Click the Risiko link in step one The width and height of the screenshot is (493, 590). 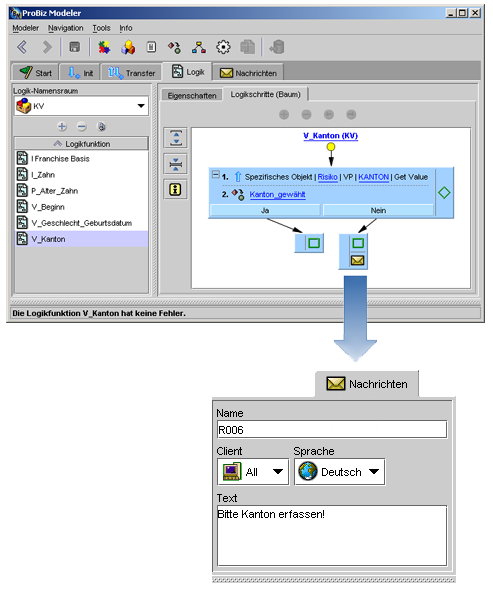(x=327, y=177)
